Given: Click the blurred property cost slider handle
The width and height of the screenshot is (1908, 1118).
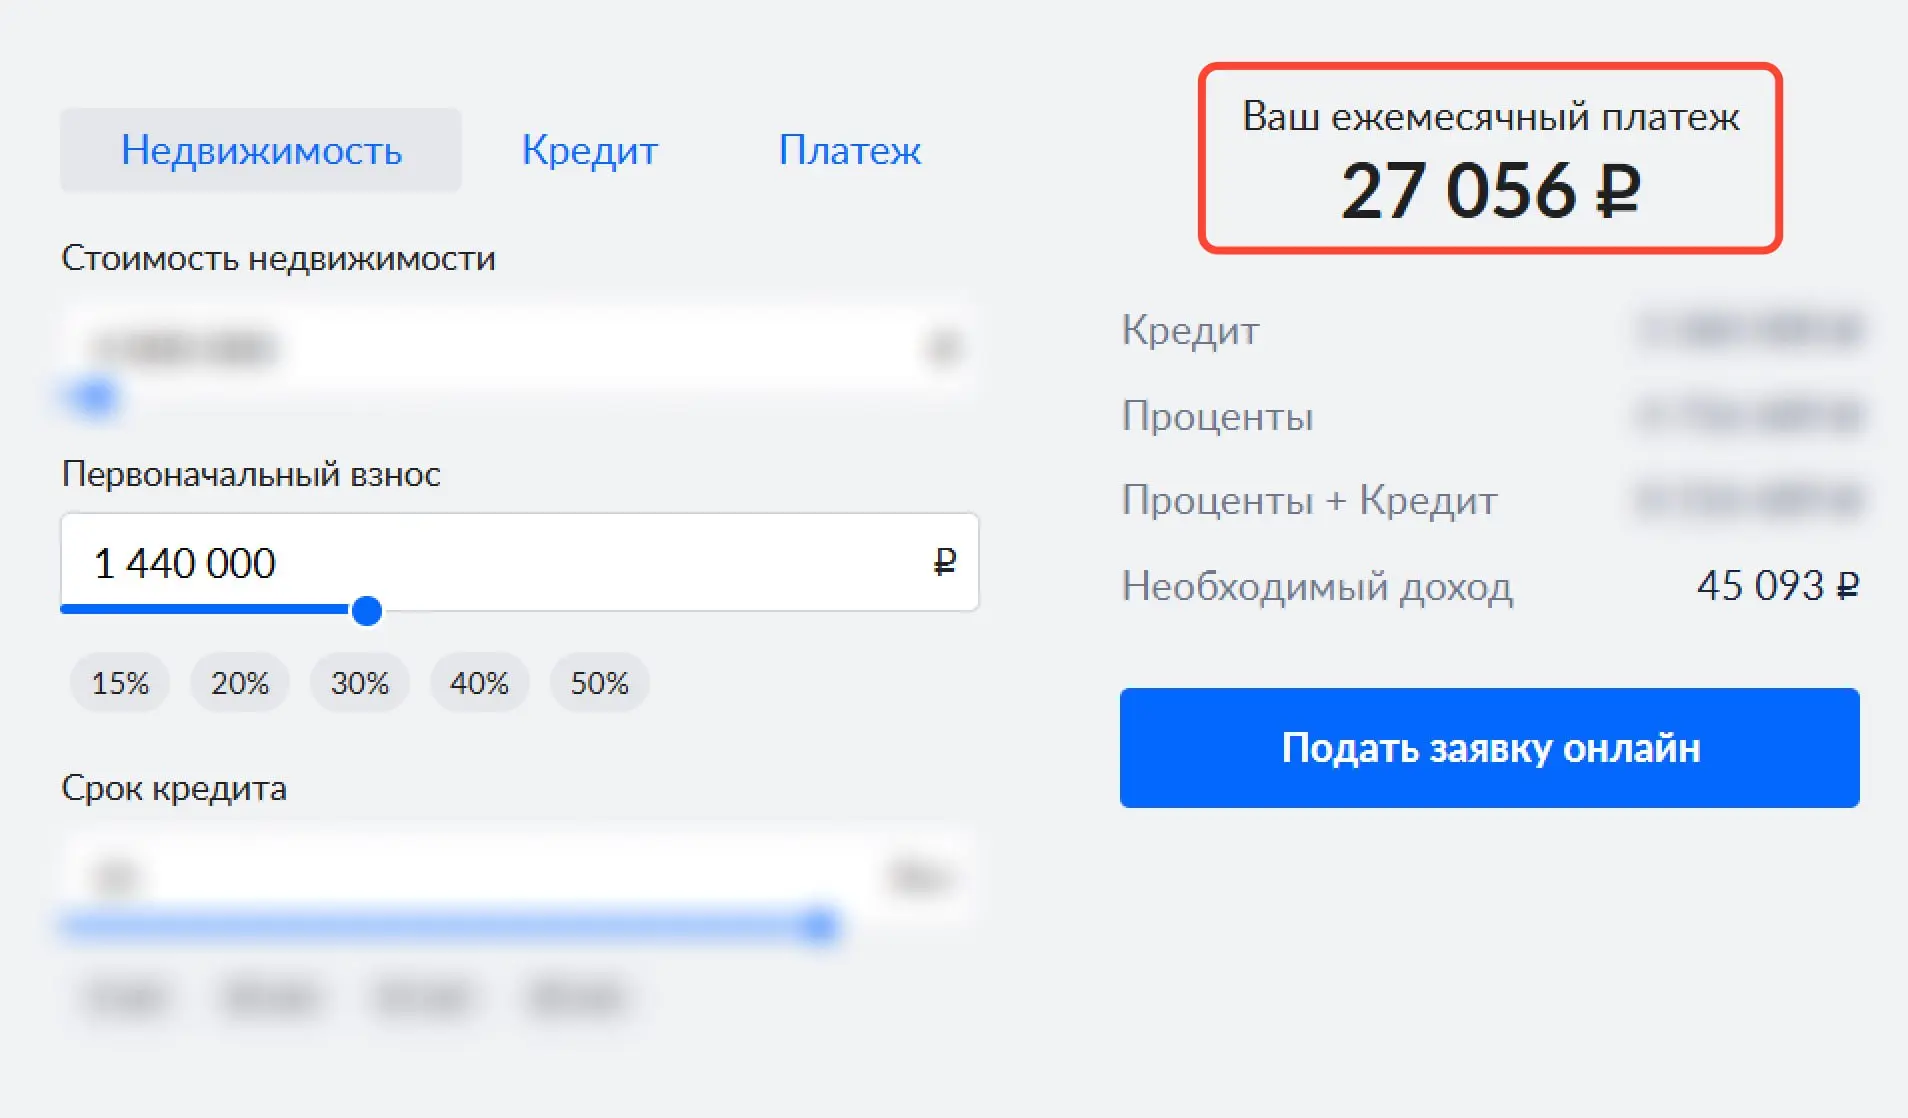Looking at the screenshot, I should tap(95, 398).
